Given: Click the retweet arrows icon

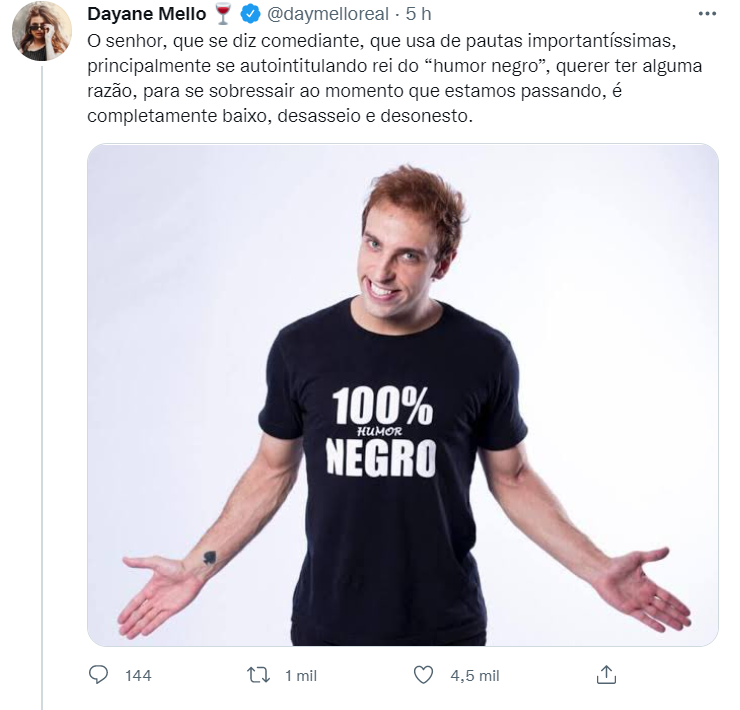Looking at the screenshot, I should coord(259,675).
